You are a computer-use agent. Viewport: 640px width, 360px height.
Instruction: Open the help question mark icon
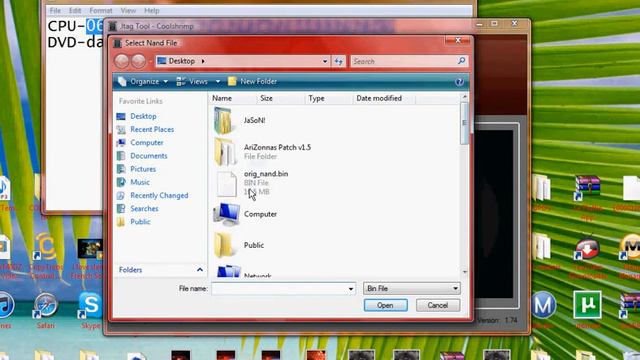point(459,82)
